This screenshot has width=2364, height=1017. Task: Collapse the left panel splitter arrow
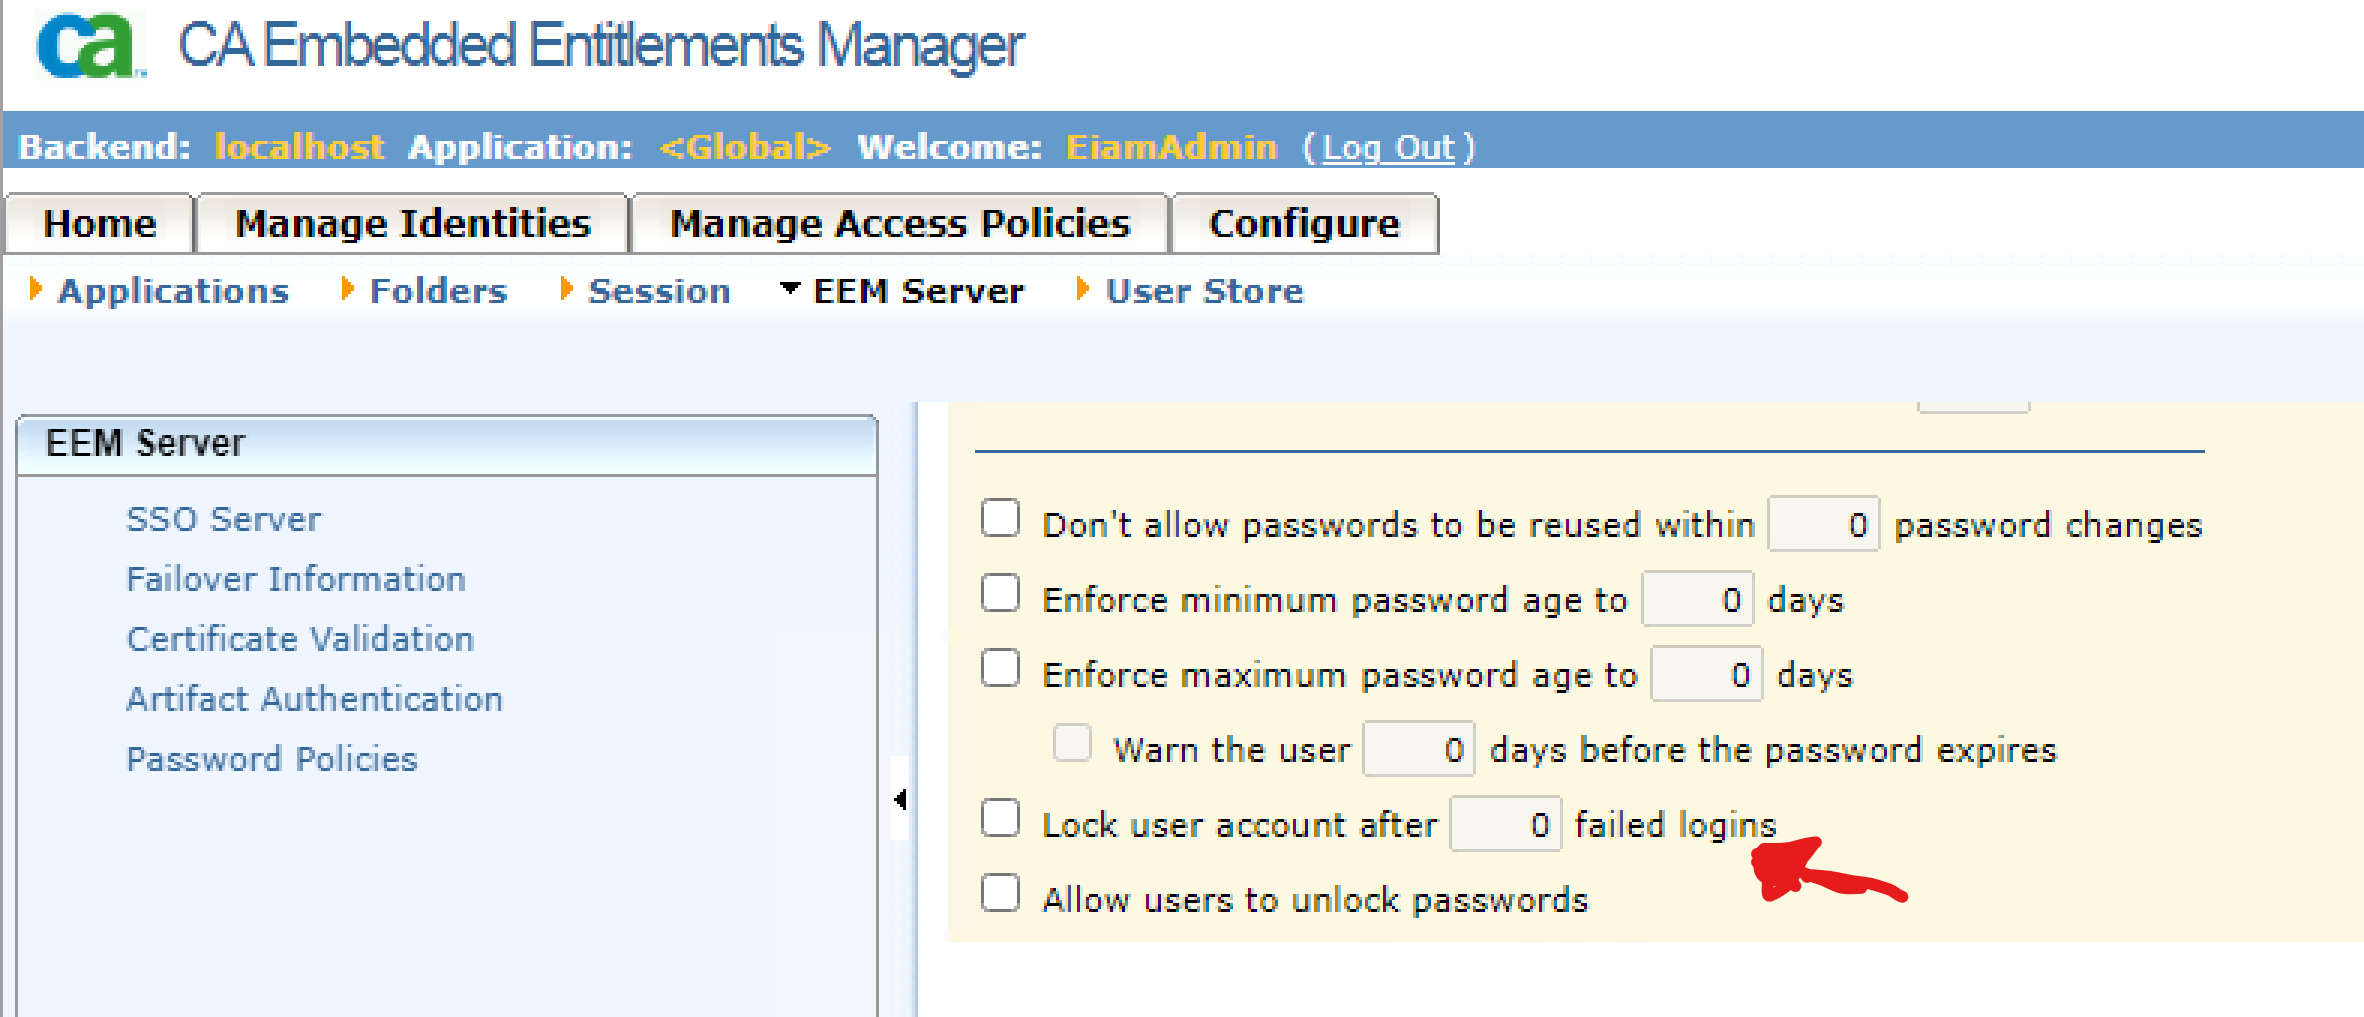tap(900, 799)
